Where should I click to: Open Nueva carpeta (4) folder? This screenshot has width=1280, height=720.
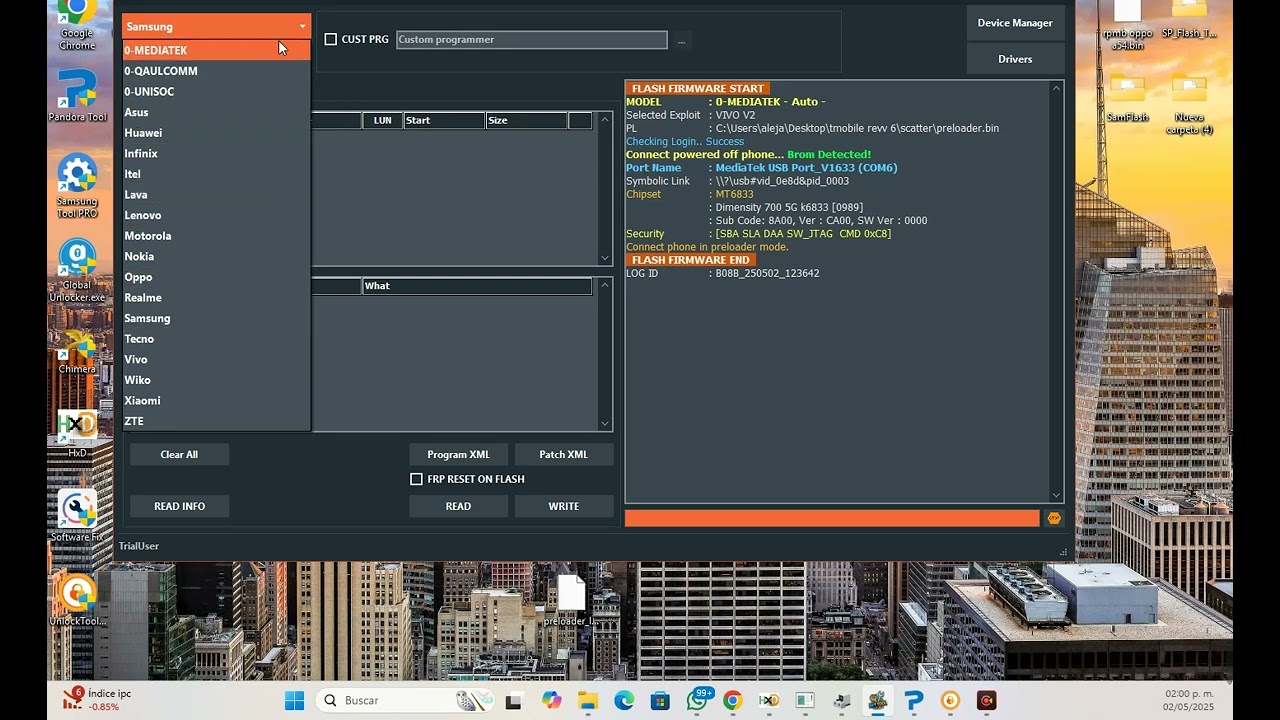(x=1189, y=104)
